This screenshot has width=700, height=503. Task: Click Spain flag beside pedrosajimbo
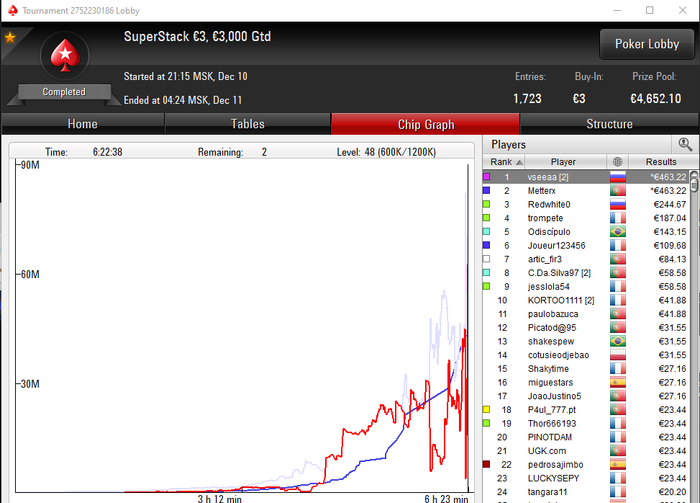click(618, 465)
